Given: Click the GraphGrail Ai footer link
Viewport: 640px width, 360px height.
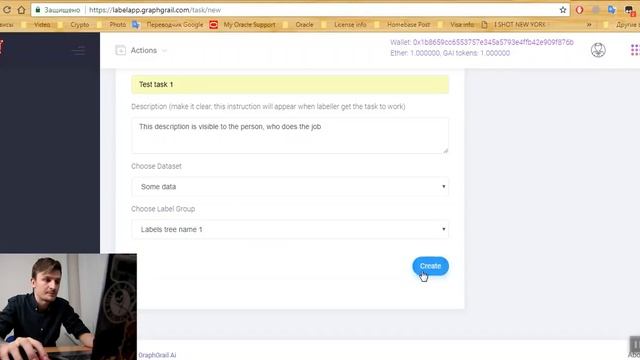Looking at the screenshot, I should coord(157,355).
